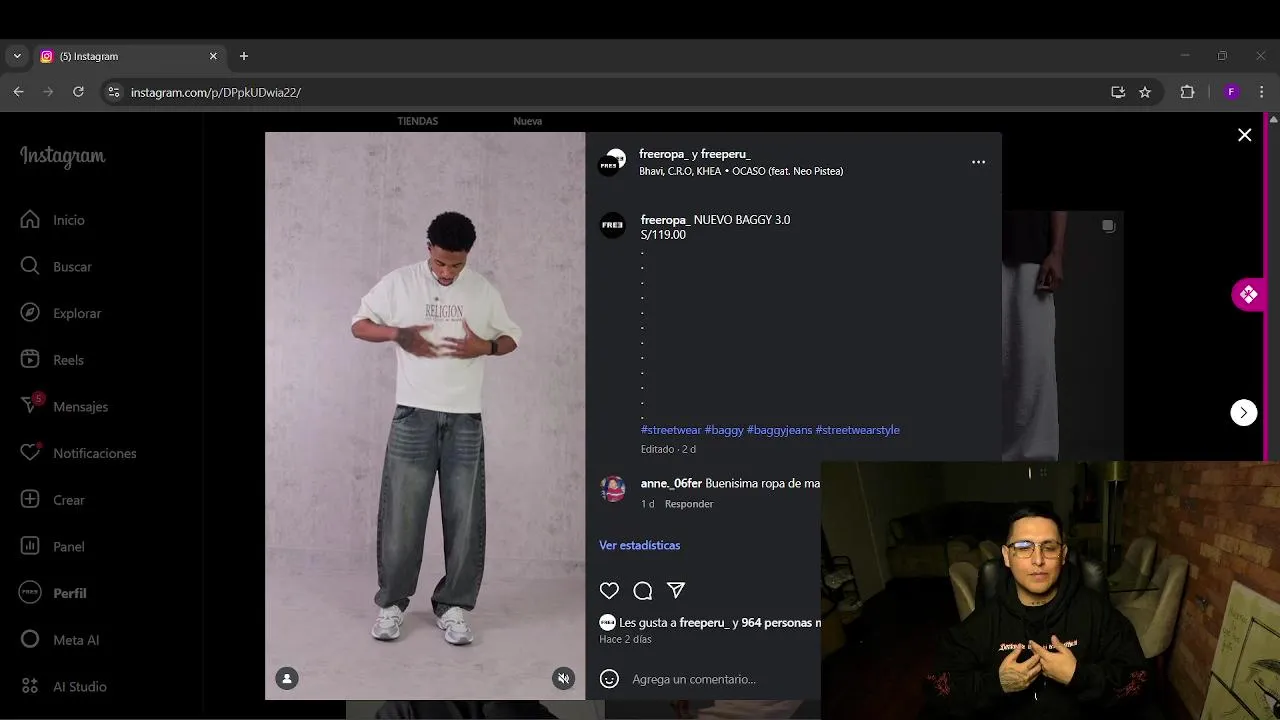Screen dimensions: 1280x720
Task: Go to next post arrow
Action: pos(1243,412)
